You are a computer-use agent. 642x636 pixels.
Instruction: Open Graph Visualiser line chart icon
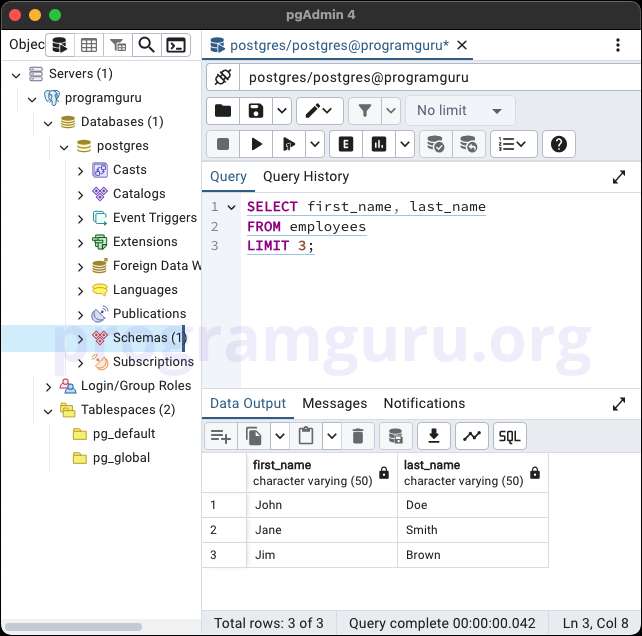472,436
